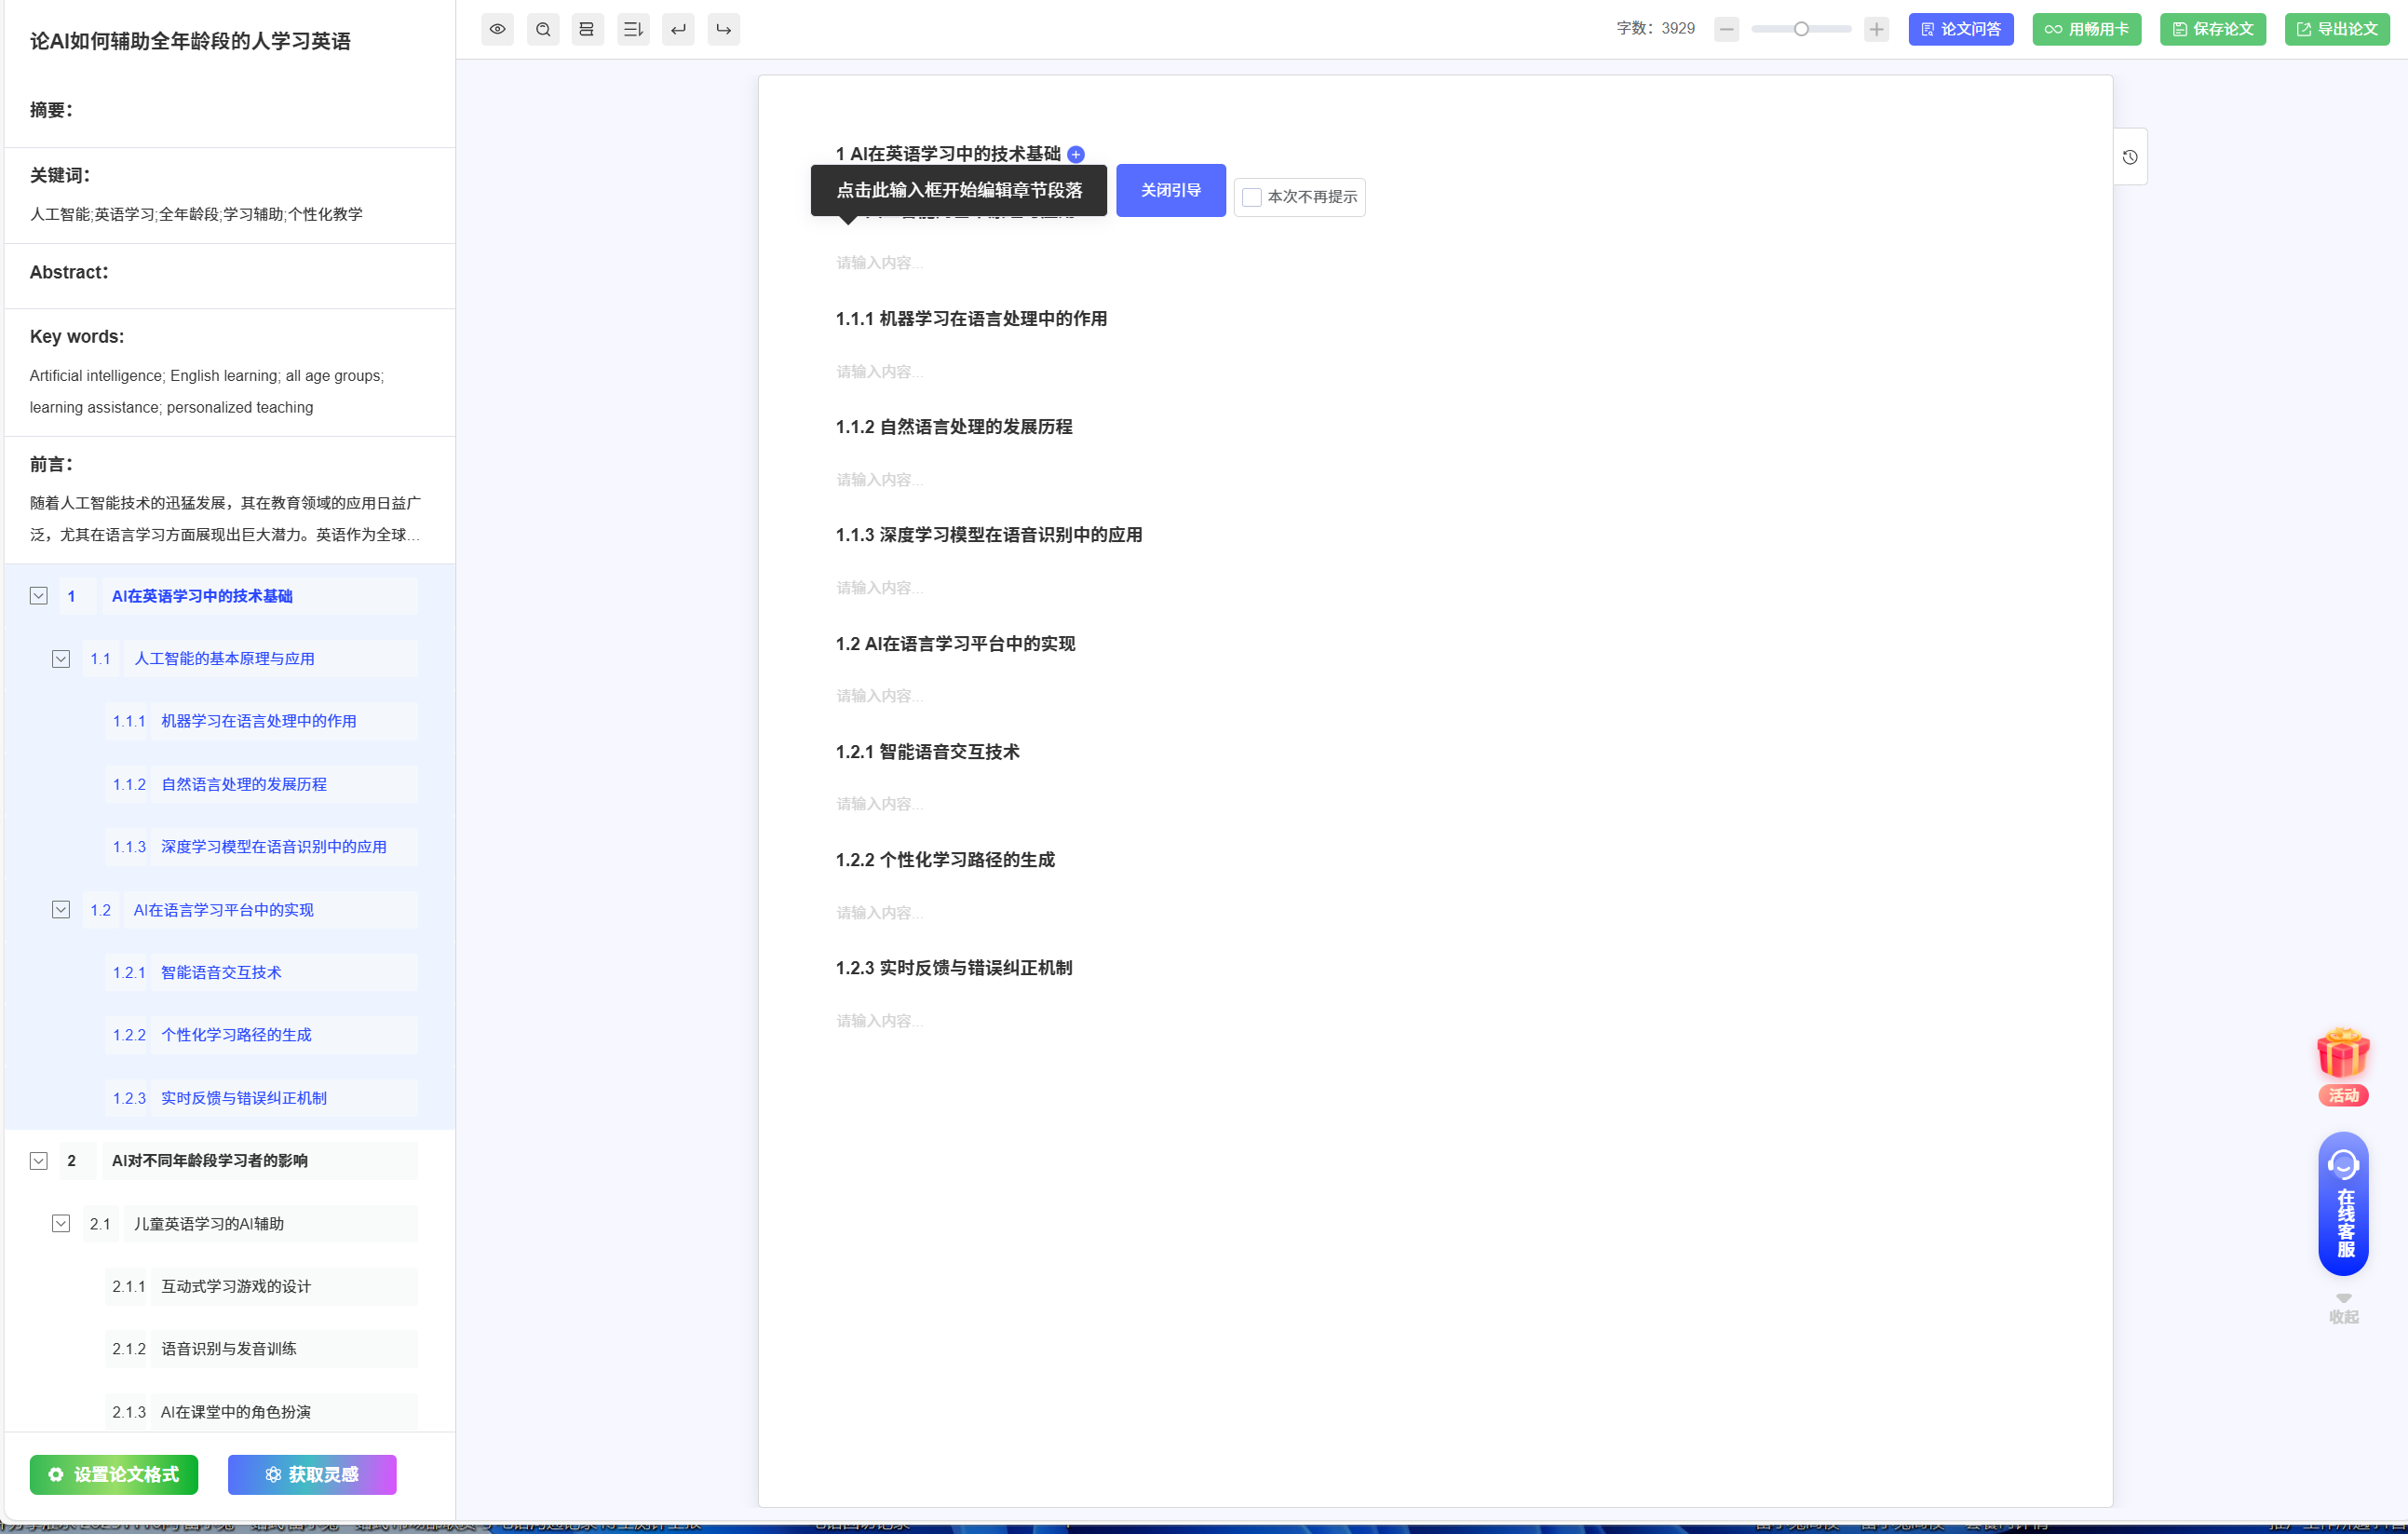Select outline item 1.1.2 自然语言处理的发展历程
The height and width of the screenshot is (1534, 2408).
(x=244, y=784)
